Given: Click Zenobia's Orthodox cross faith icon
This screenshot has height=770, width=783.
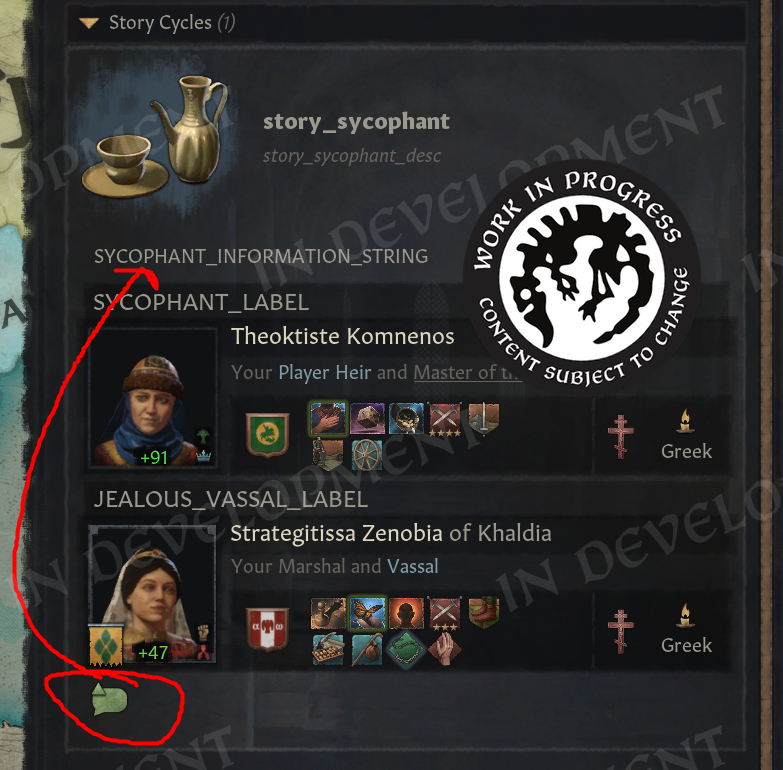Looking at the screenshot, I should (620, 631).
